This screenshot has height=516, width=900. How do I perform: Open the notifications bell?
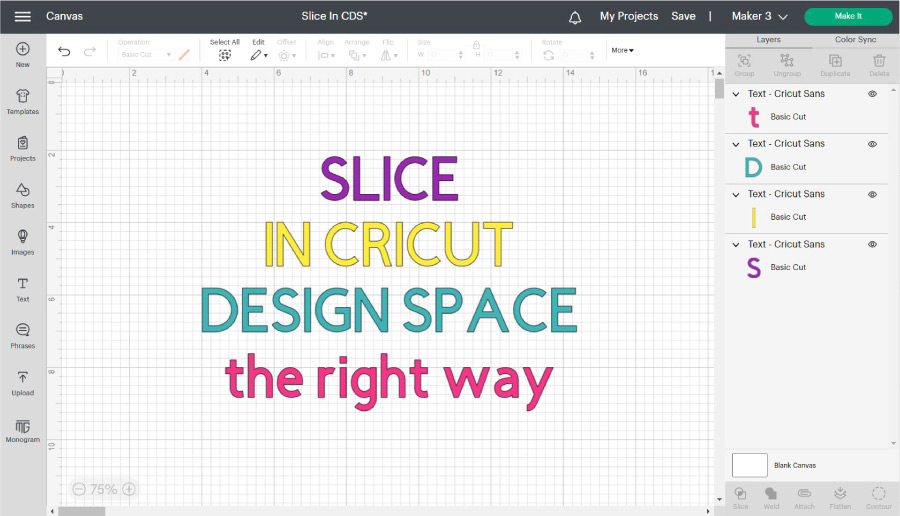[x=575, y=17]
